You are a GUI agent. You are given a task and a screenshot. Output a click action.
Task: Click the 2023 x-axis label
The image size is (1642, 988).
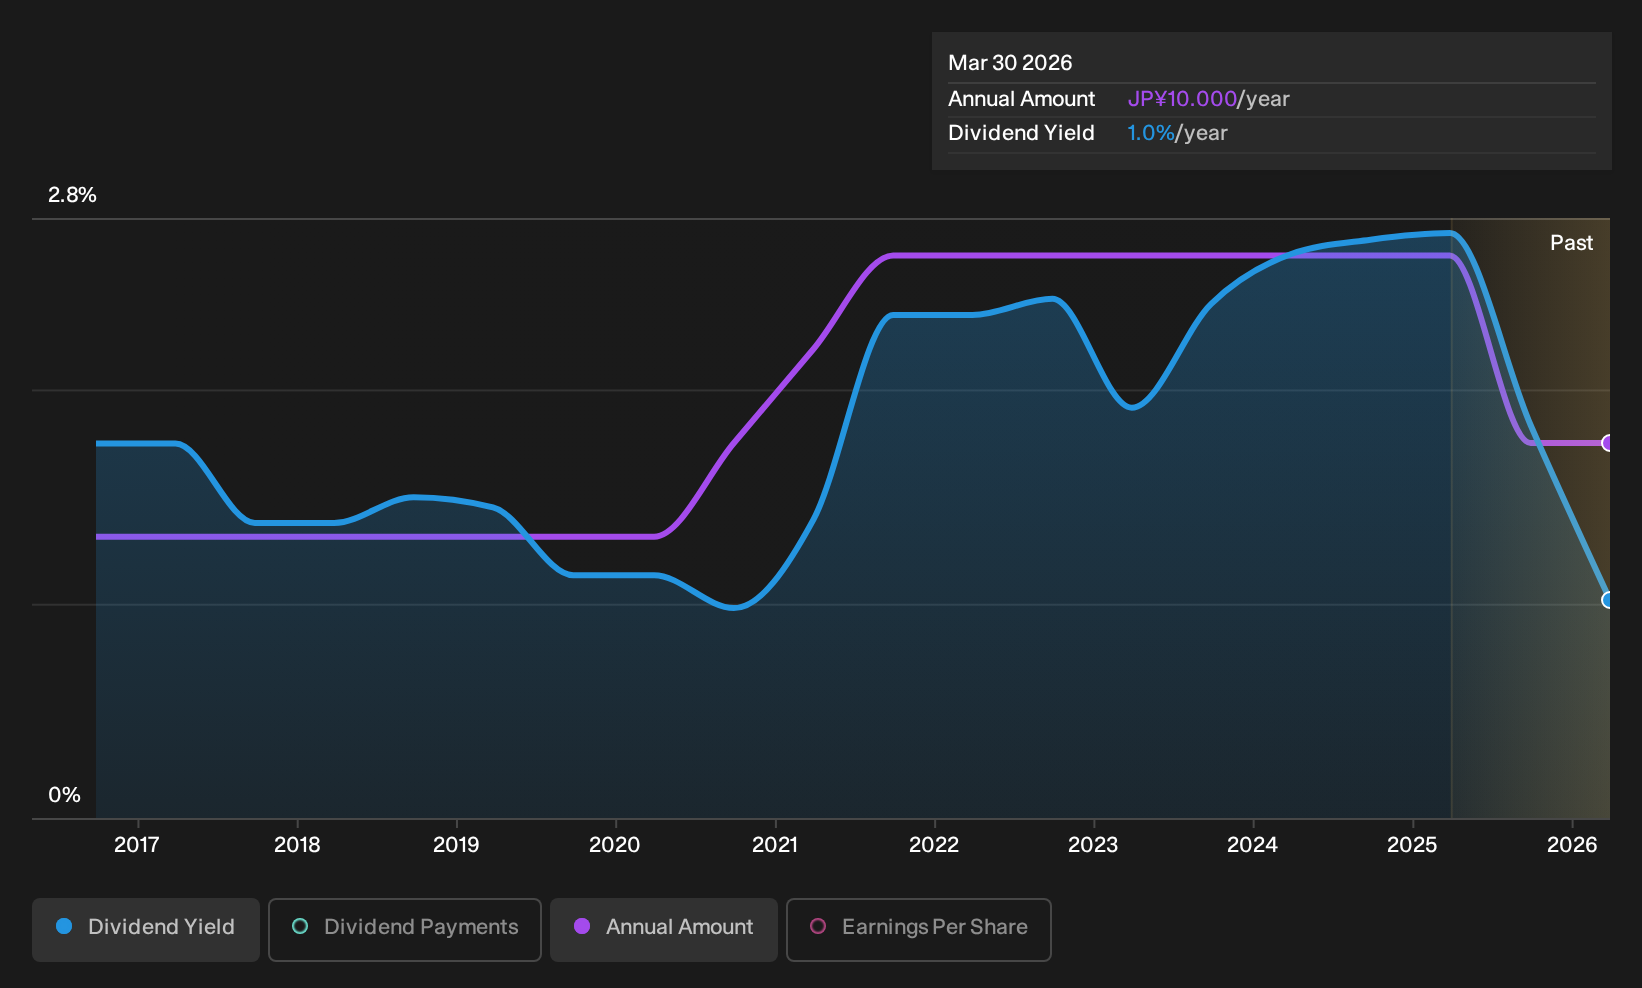pos(1093,845)
